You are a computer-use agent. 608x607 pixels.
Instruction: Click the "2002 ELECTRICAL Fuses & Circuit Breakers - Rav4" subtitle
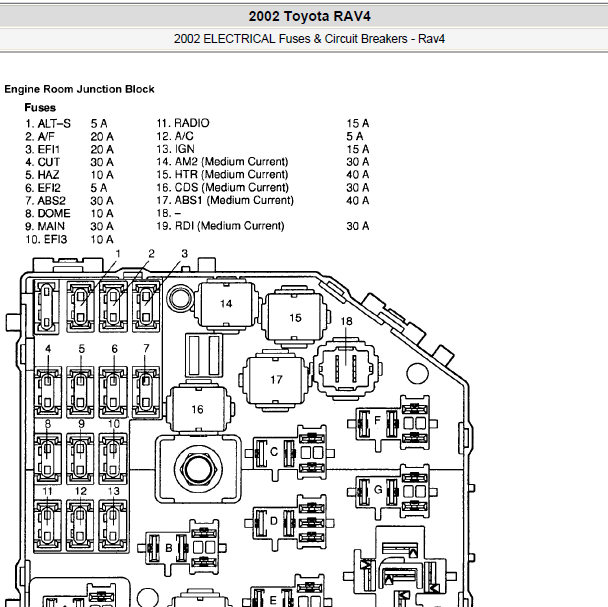tap(309, 39)
